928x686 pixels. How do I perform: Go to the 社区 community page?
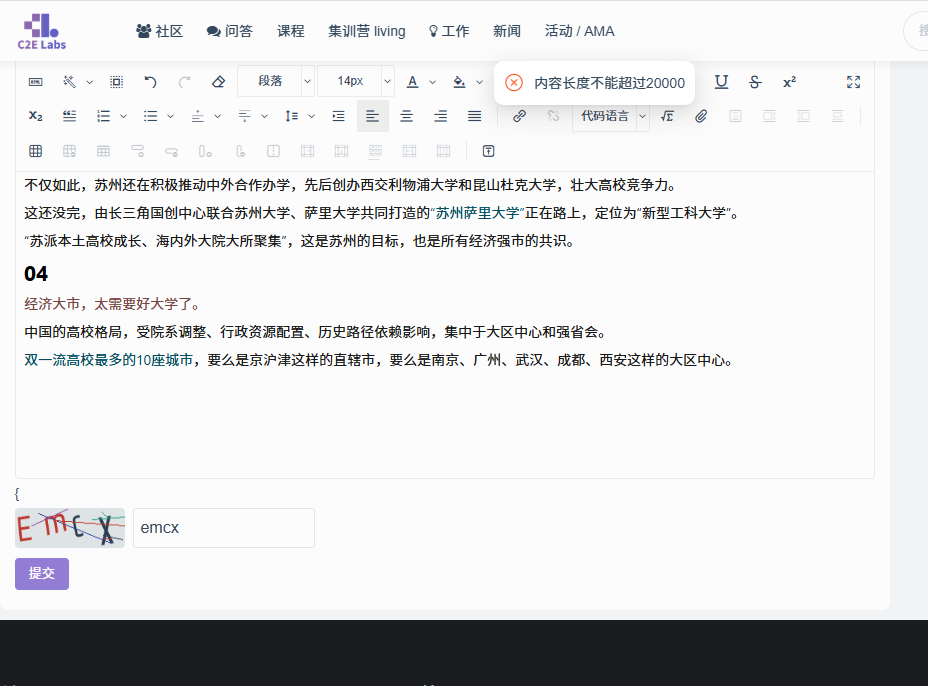tap(160, 31)
